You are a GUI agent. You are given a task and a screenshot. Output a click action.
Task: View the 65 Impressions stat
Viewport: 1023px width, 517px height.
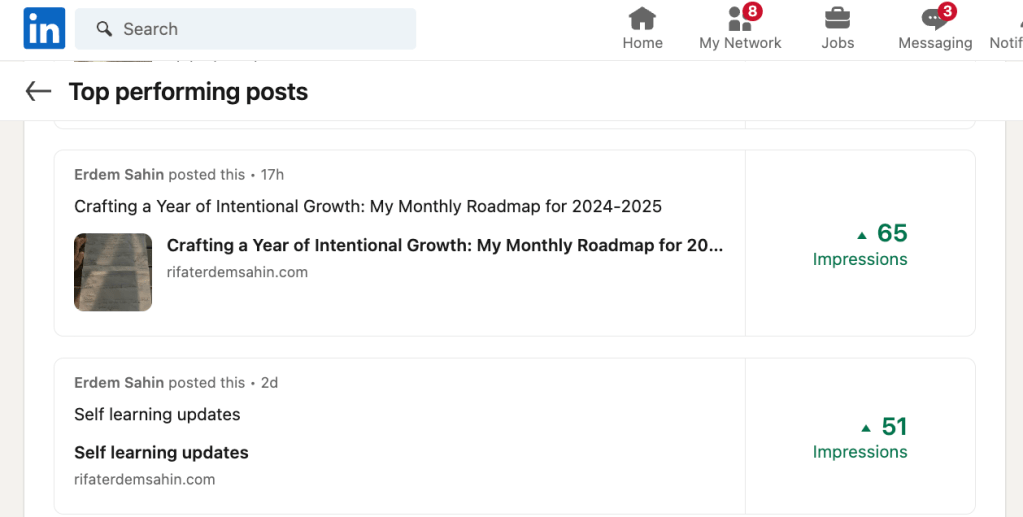pyautogui.click(x=860, y=244)
